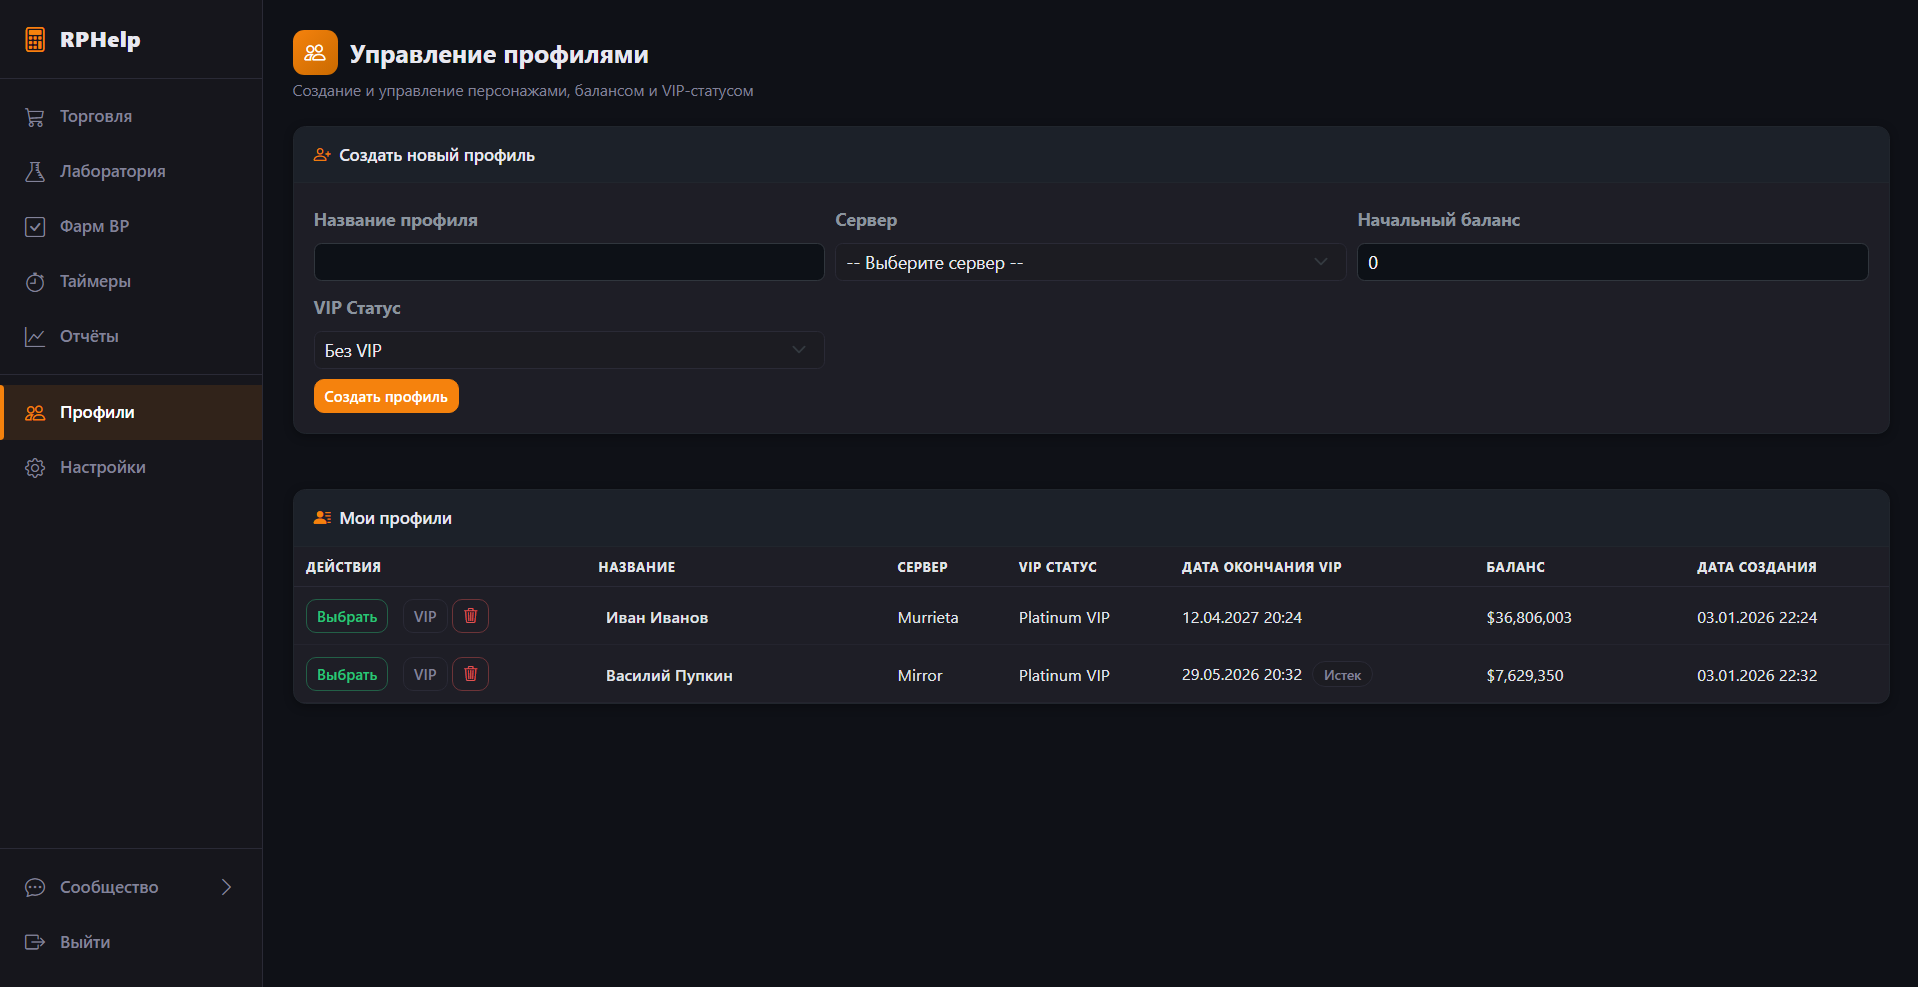
Task: Click the icon beside Мои профили heading
Action: click(x=322, y=518)
